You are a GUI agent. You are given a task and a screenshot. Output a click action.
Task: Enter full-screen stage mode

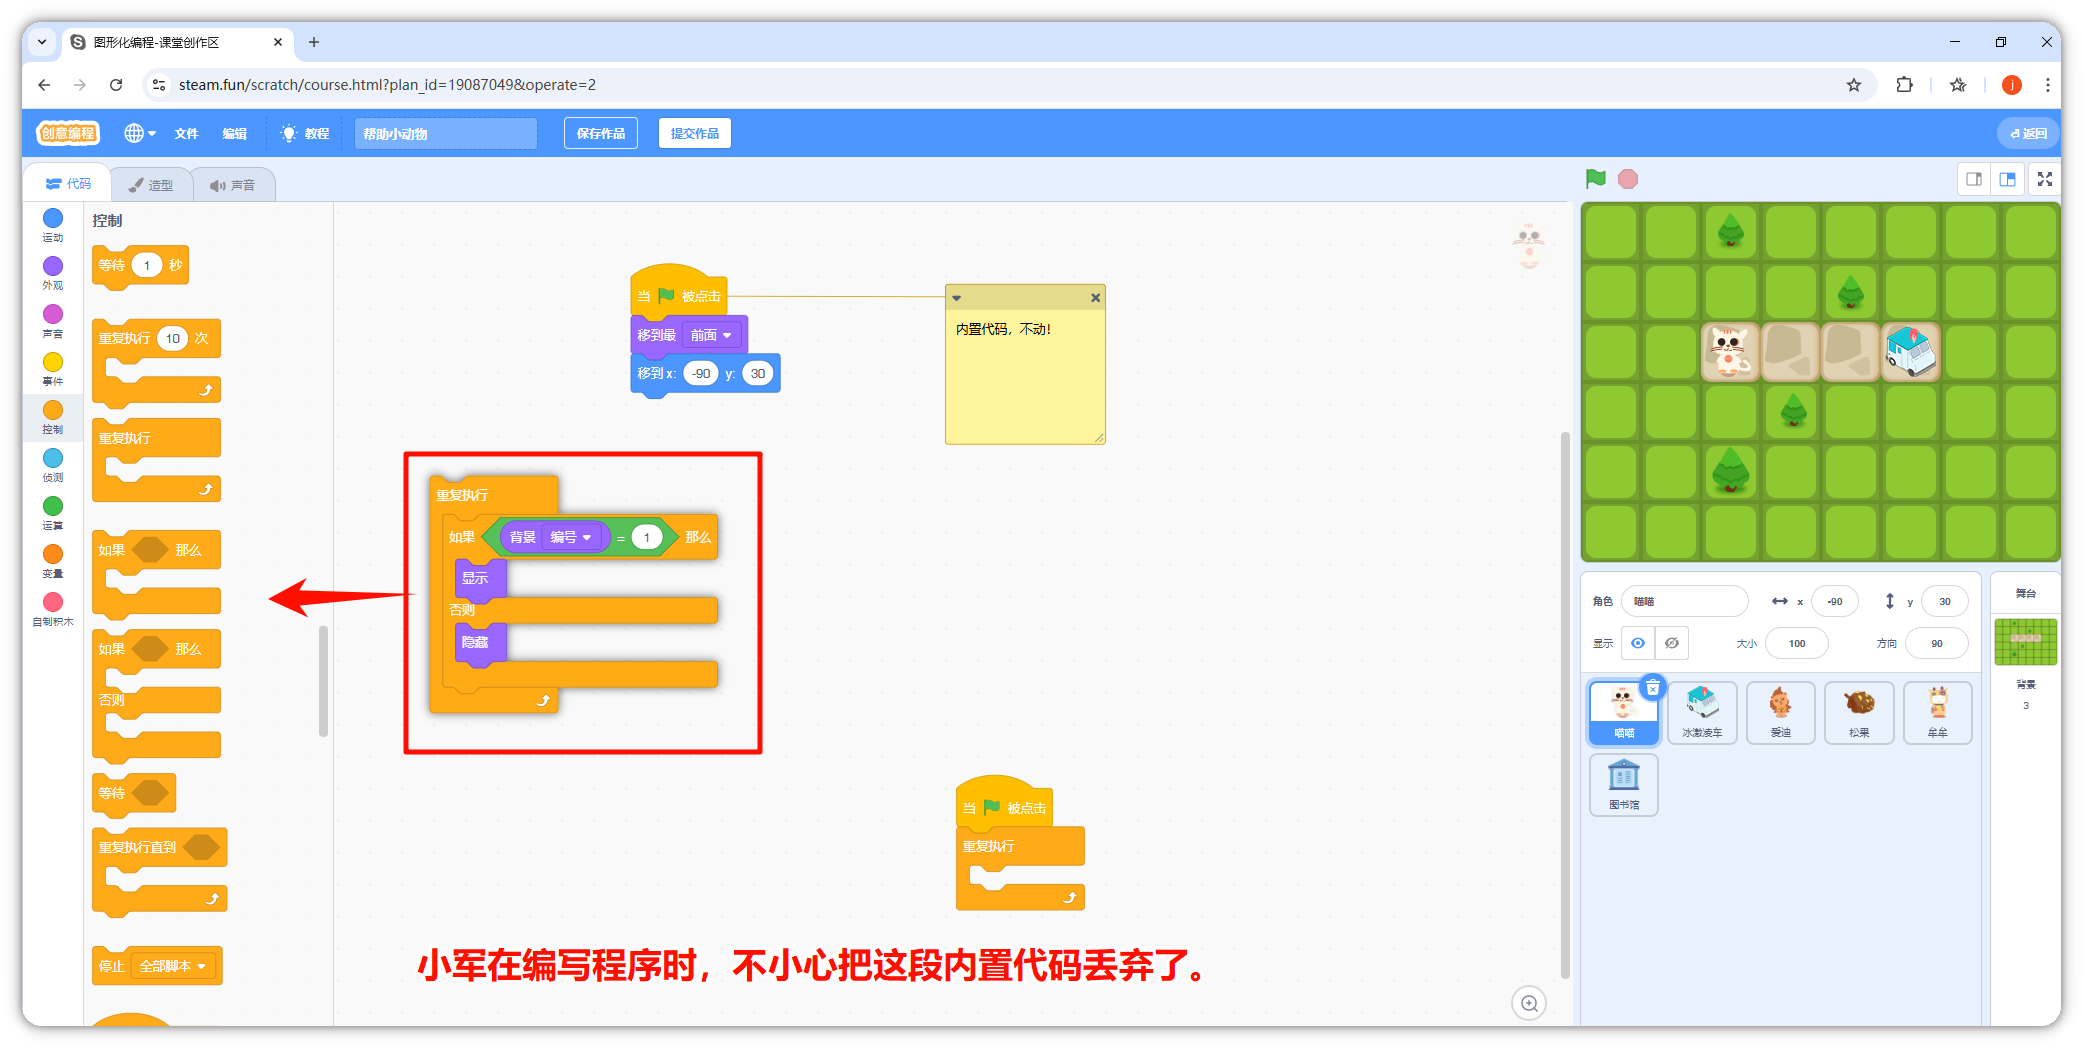pyautogui.click(x=2045, y=179)
